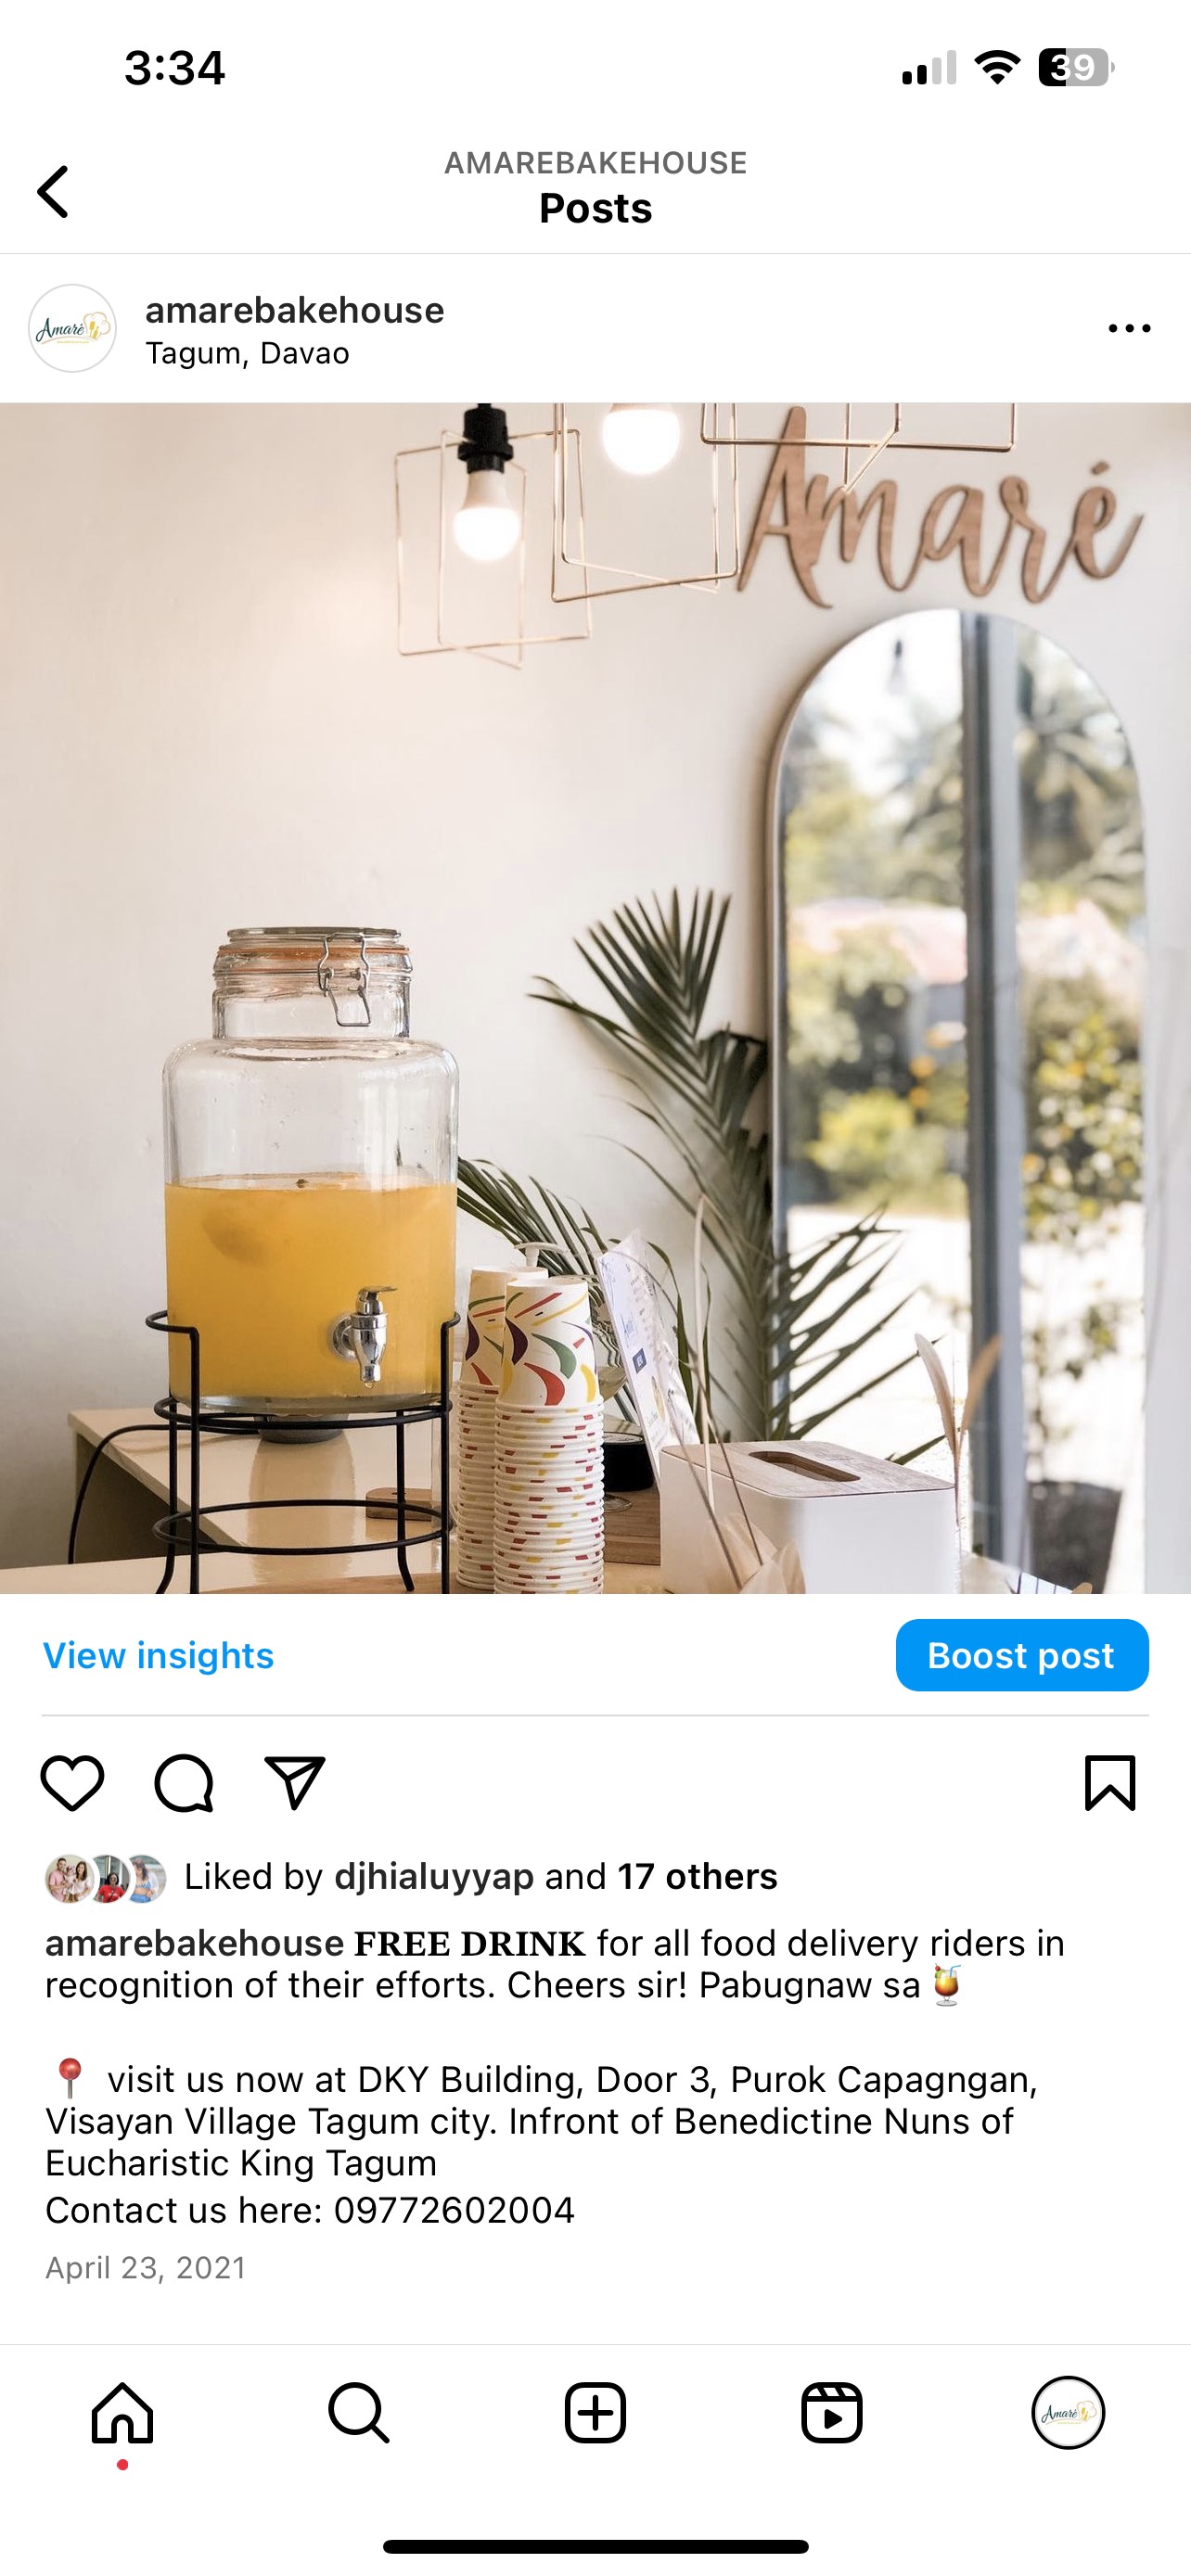
Task: Open liker djhialuyyap's profile
Action: 434,1877
